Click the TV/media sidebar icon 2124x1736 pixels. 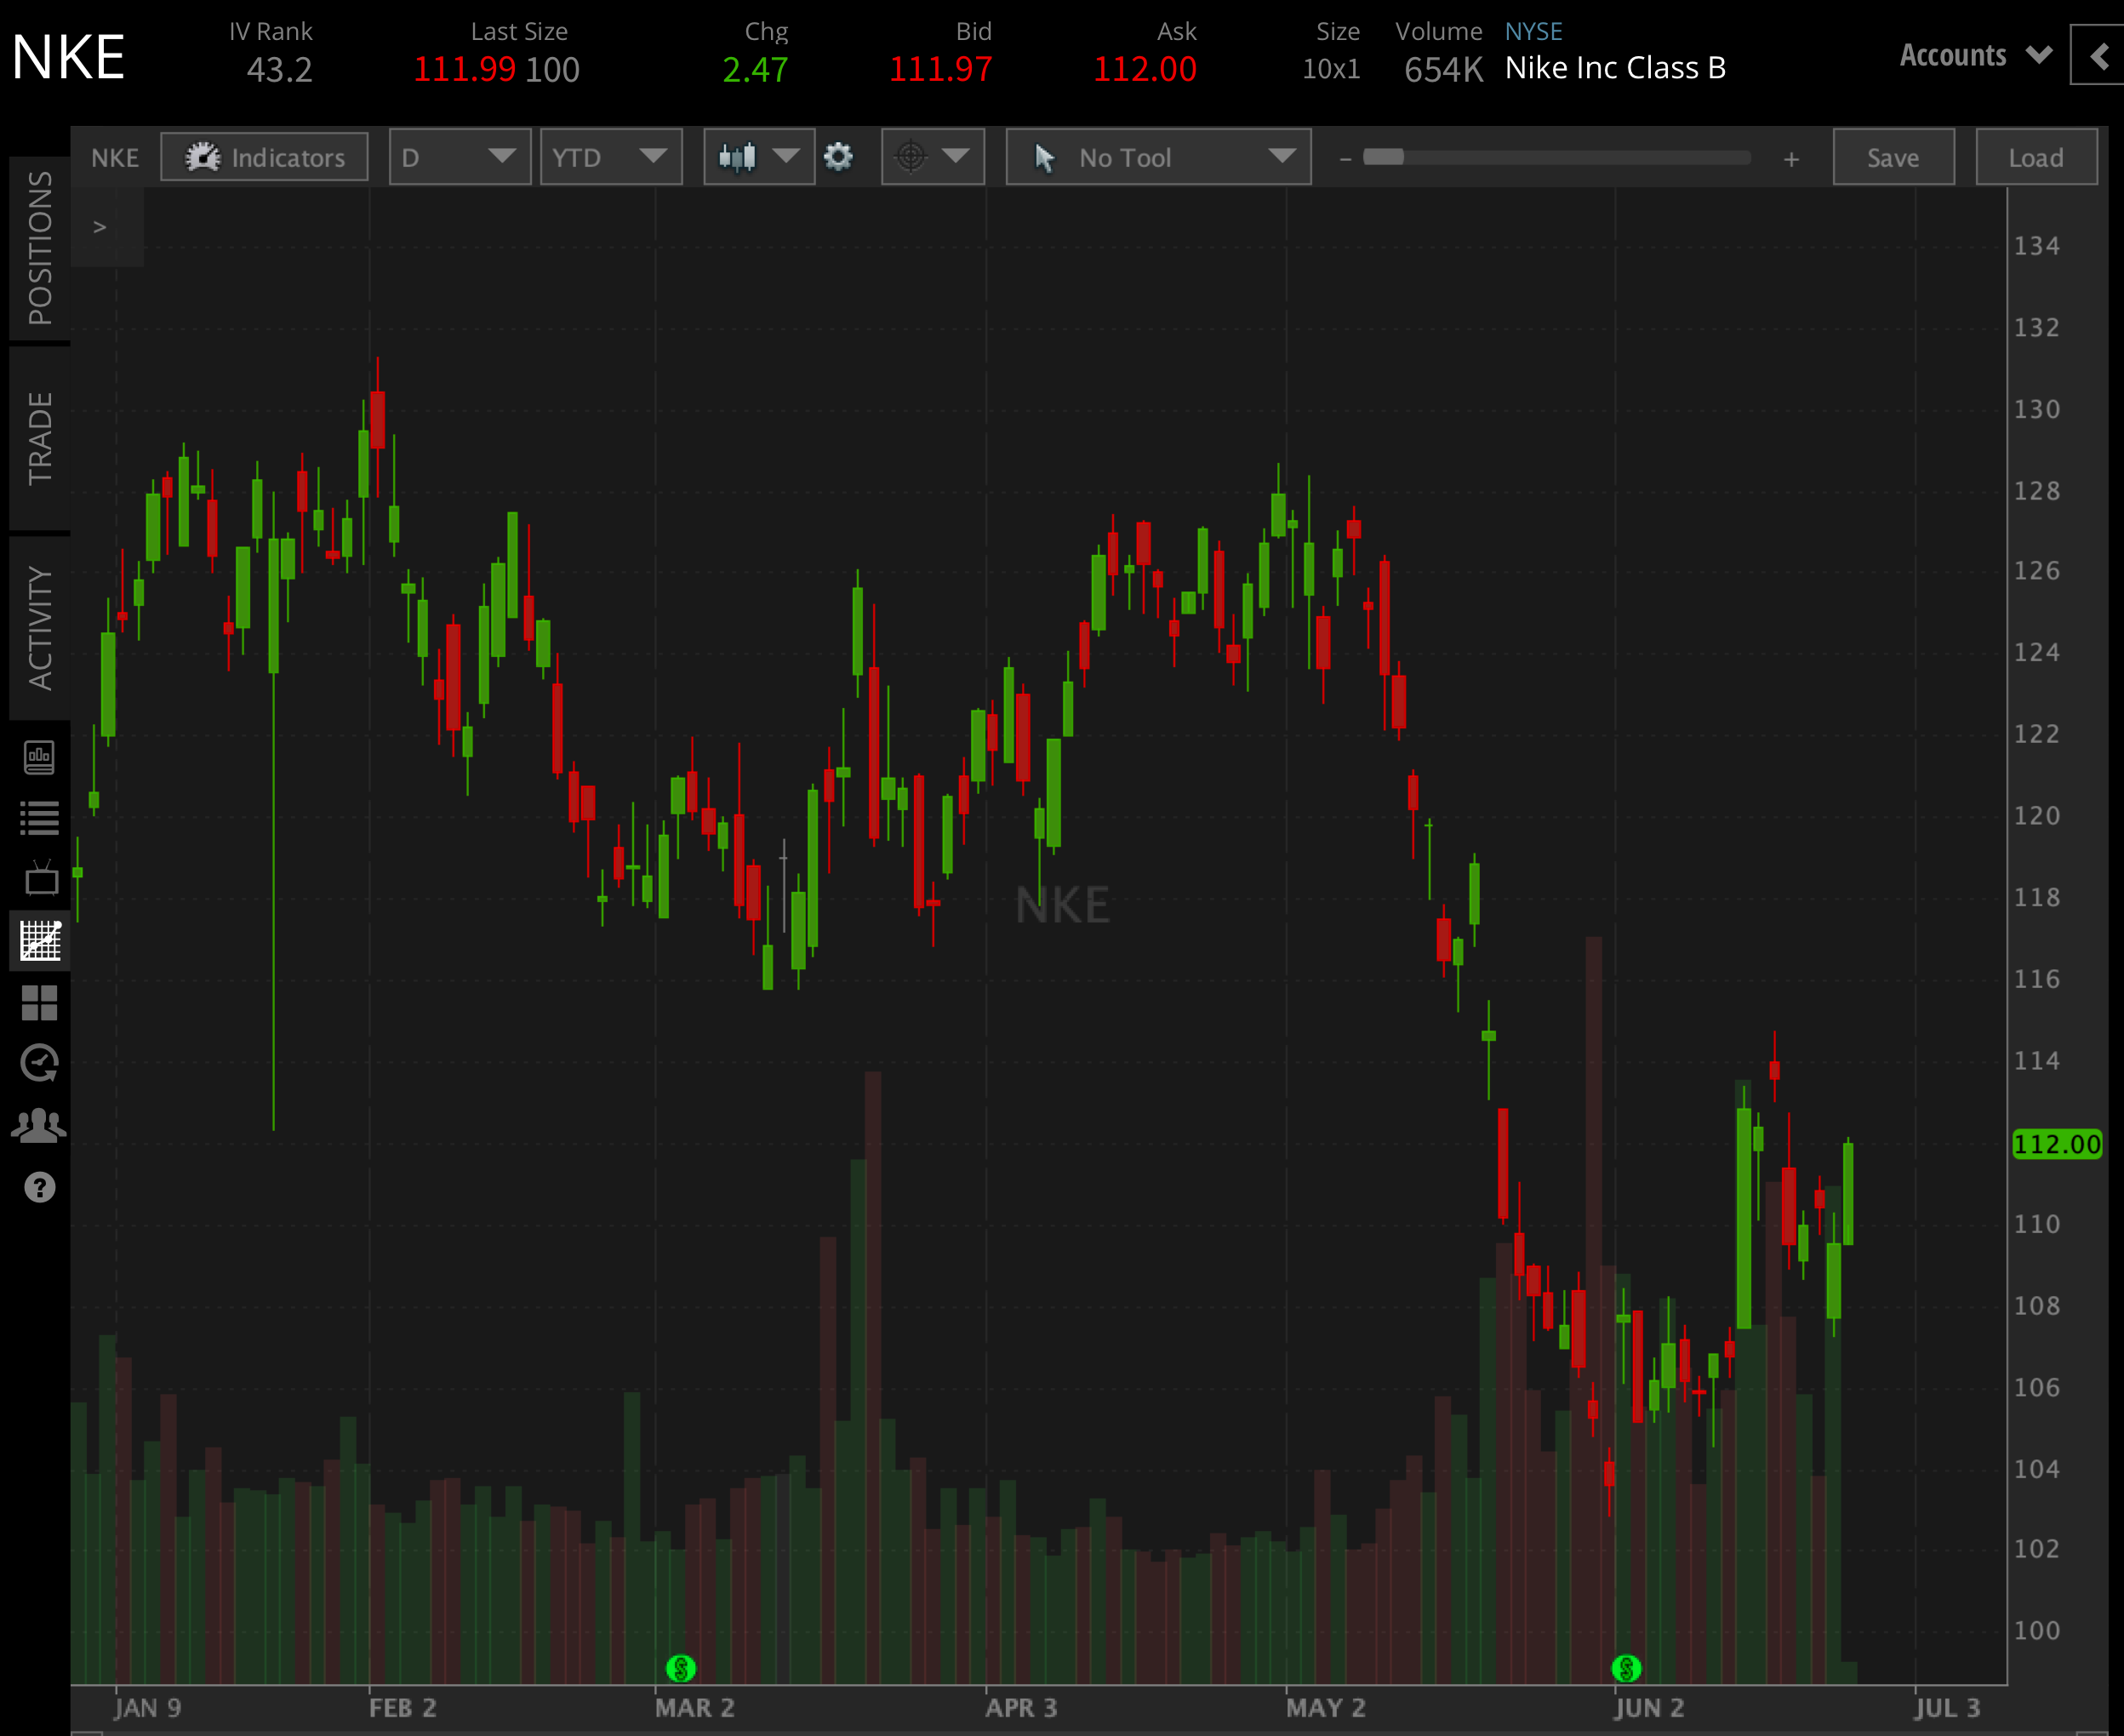point(40,877)
